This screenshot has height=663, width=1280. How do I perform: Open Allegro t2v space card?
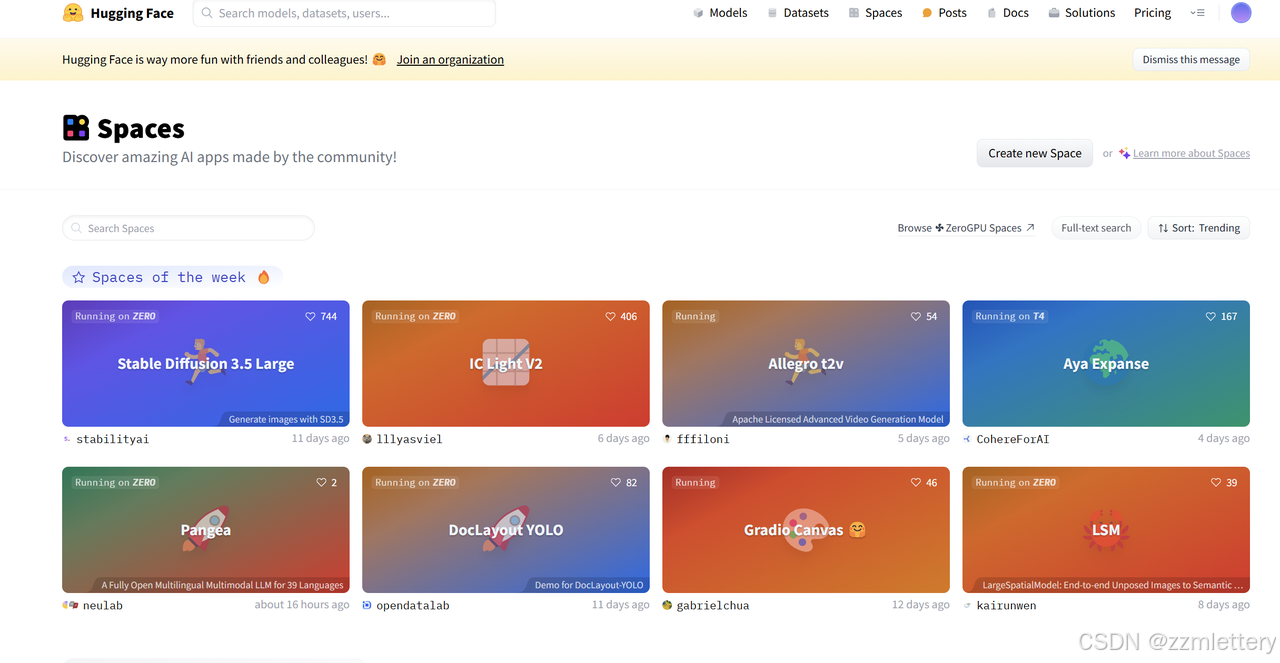[x=806, y=364]
